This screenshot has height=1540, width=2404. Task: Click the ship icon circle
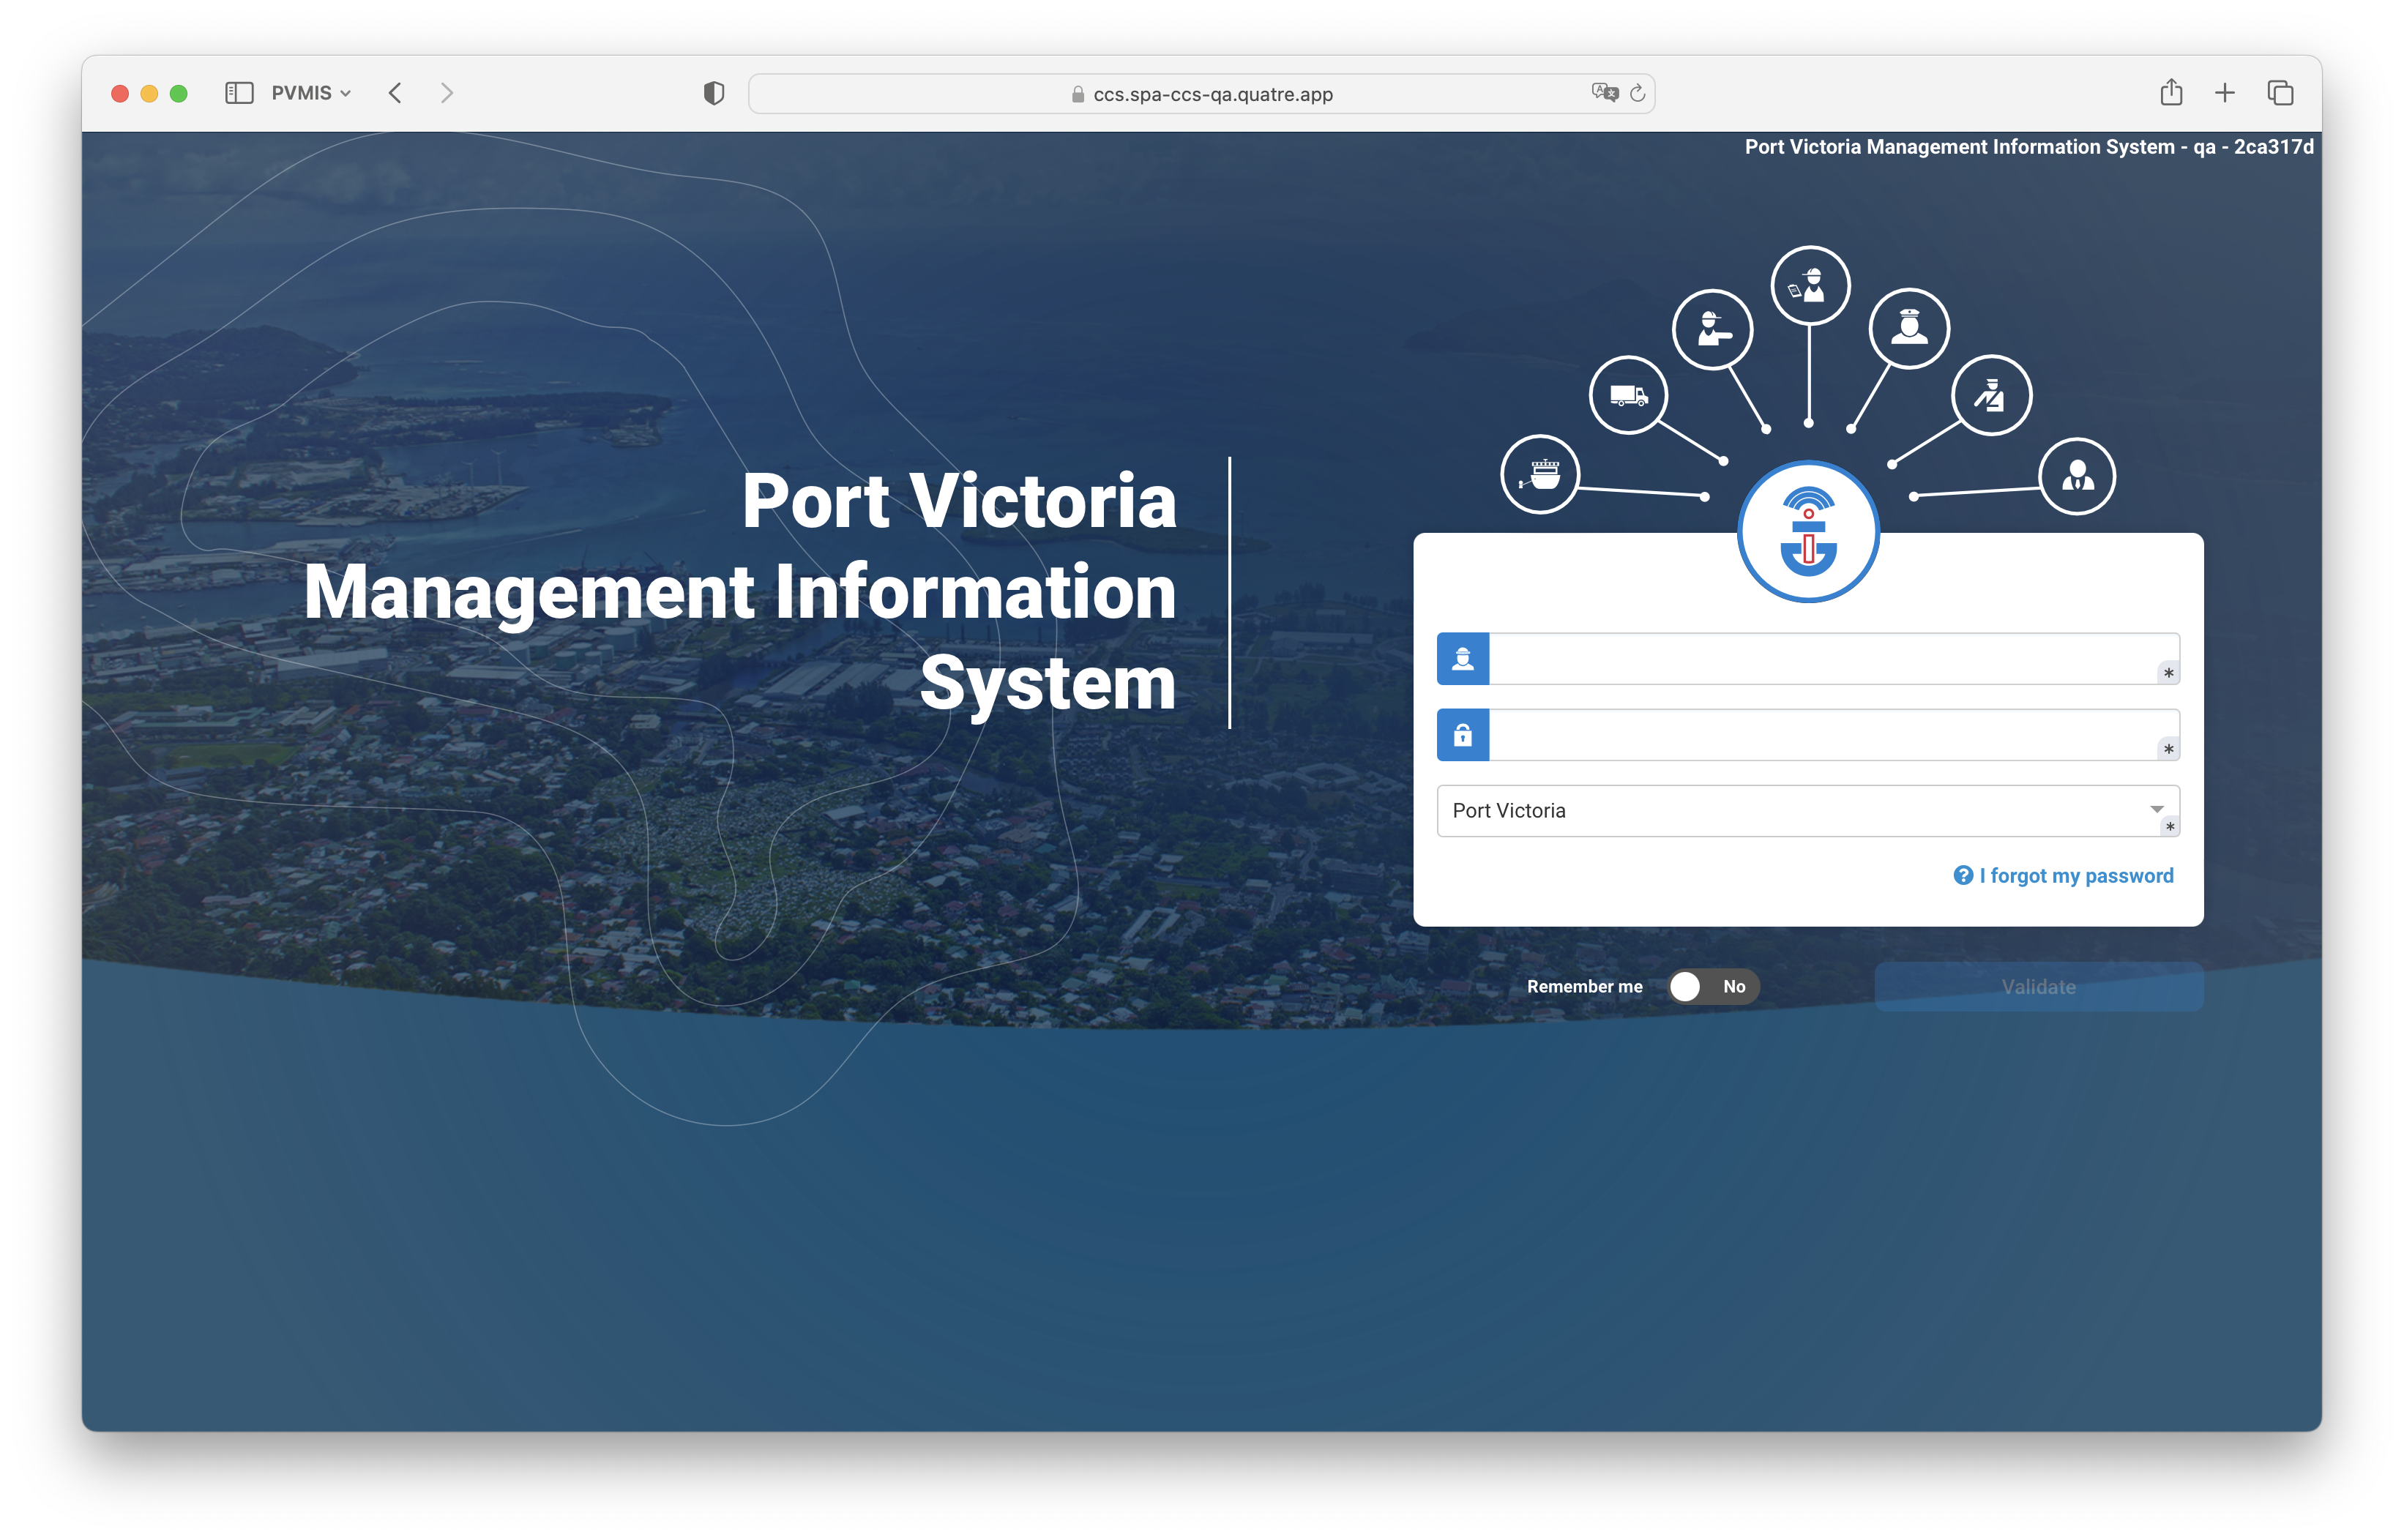(x=1540, y=474)
